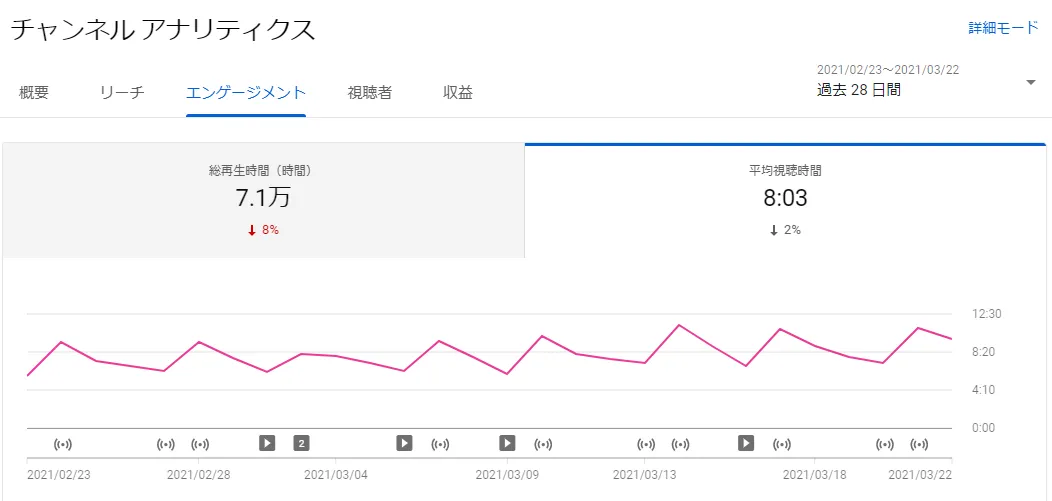Select the 収益 tab

(458, 93)
